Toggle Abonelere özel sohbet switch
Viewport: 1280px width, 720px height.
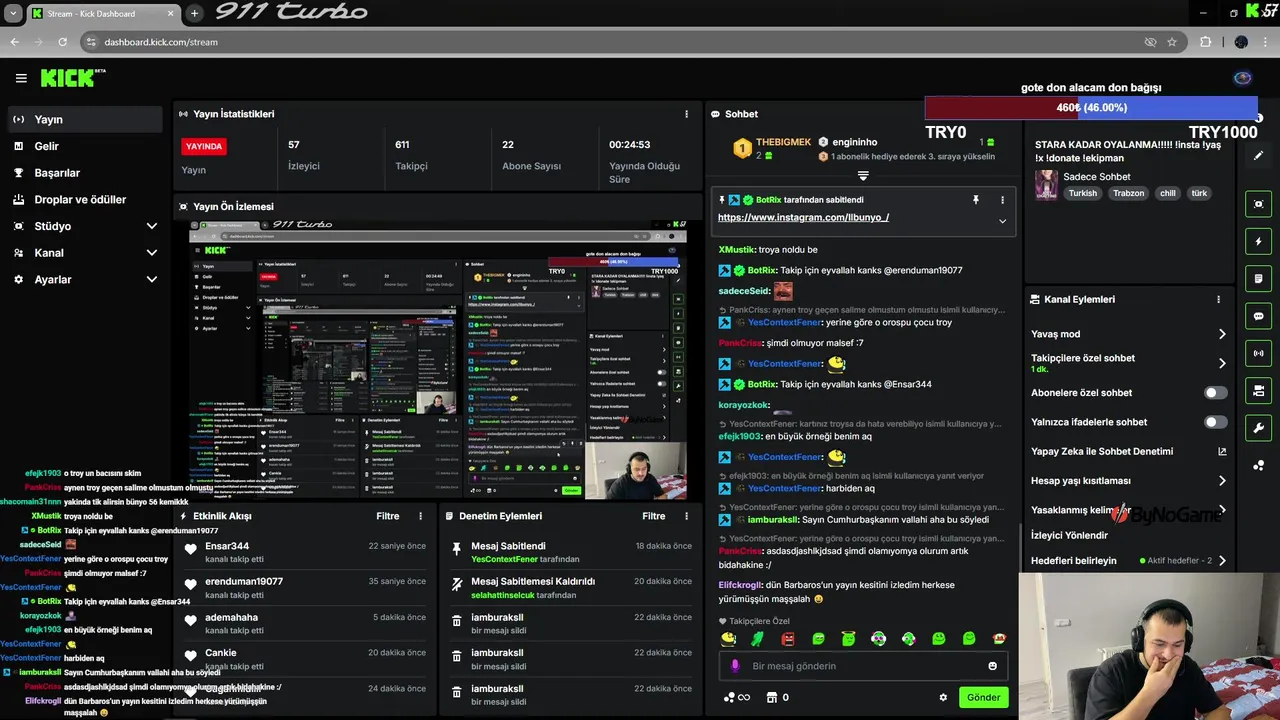(1215, 393)
